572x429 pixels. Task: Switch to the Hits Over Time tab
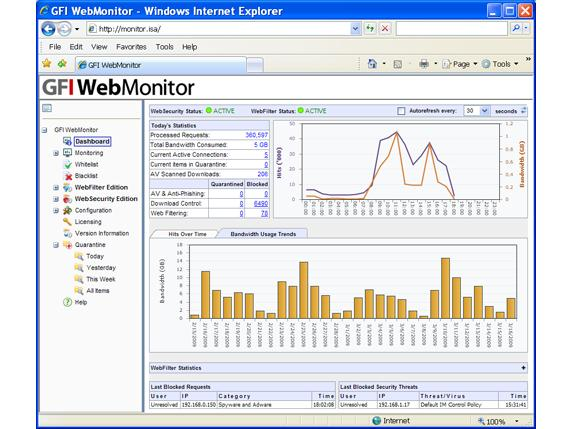pyautogui.click(x=187, y=234)
